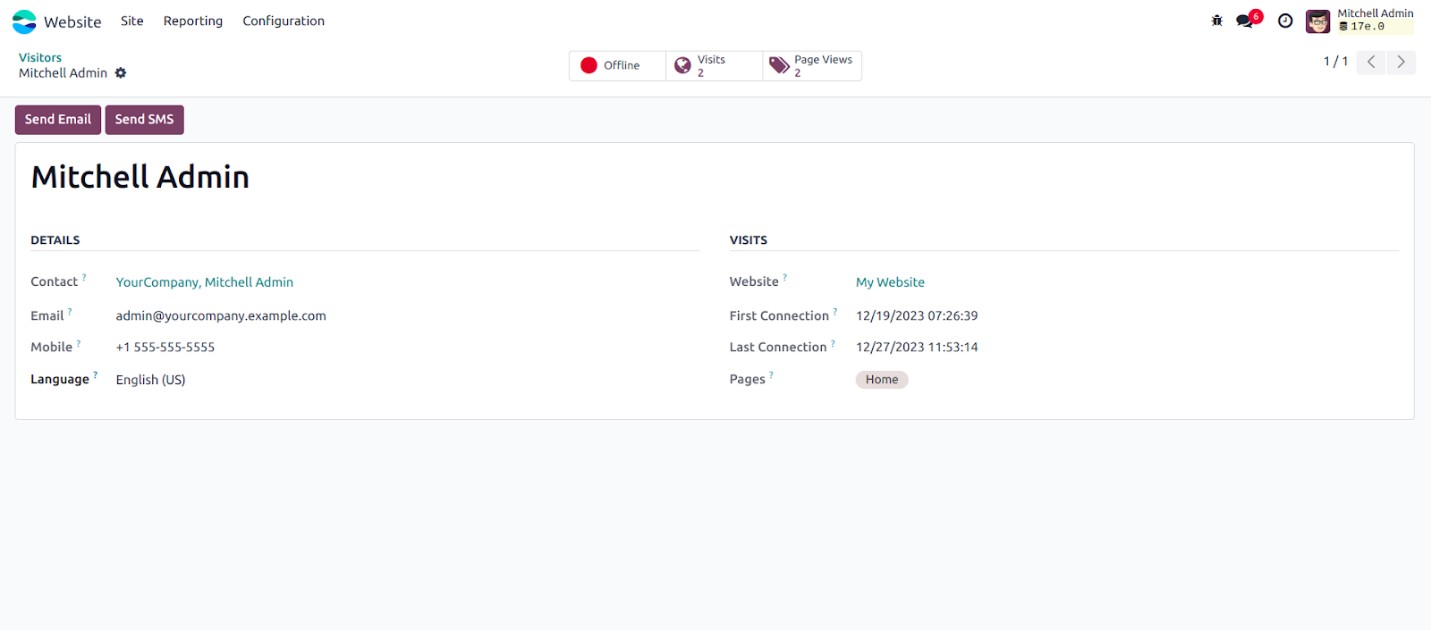Screen dimensions: 1431x630
Task: Open the Website apps icon in top-left
Action: pos(22,20)
